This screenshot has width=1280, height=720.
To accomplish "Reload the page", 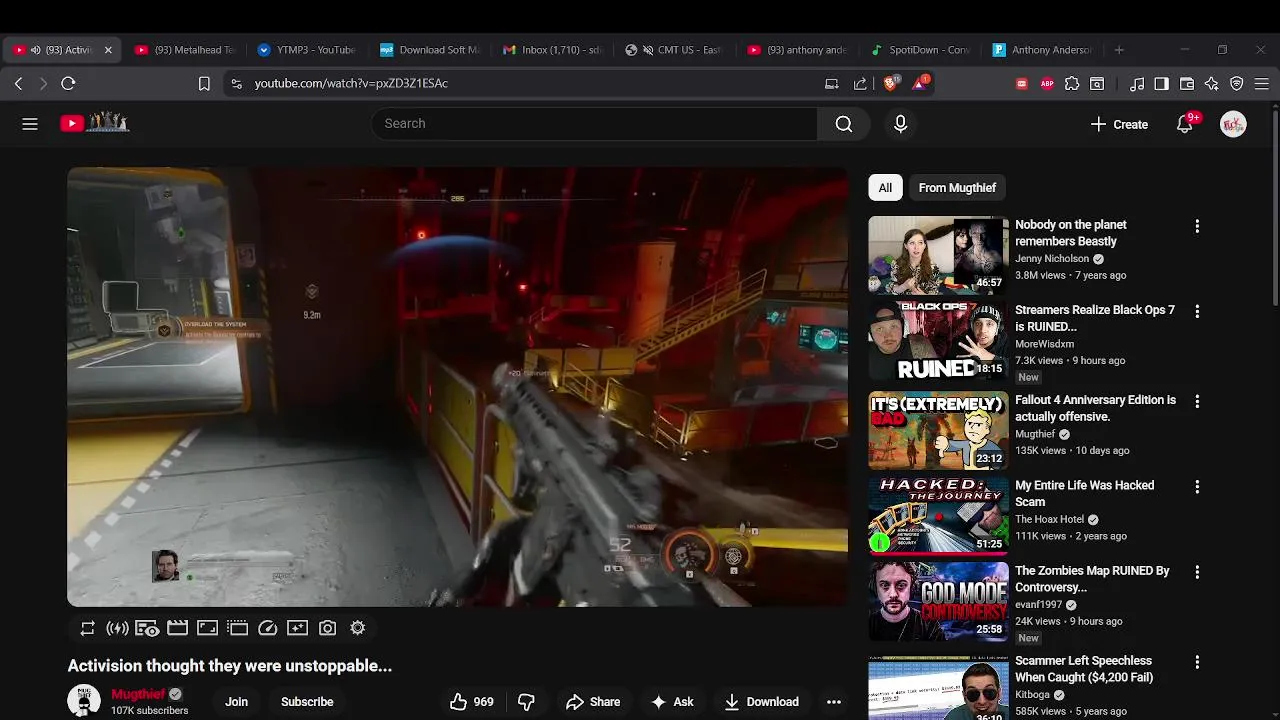I will (68, 84).
